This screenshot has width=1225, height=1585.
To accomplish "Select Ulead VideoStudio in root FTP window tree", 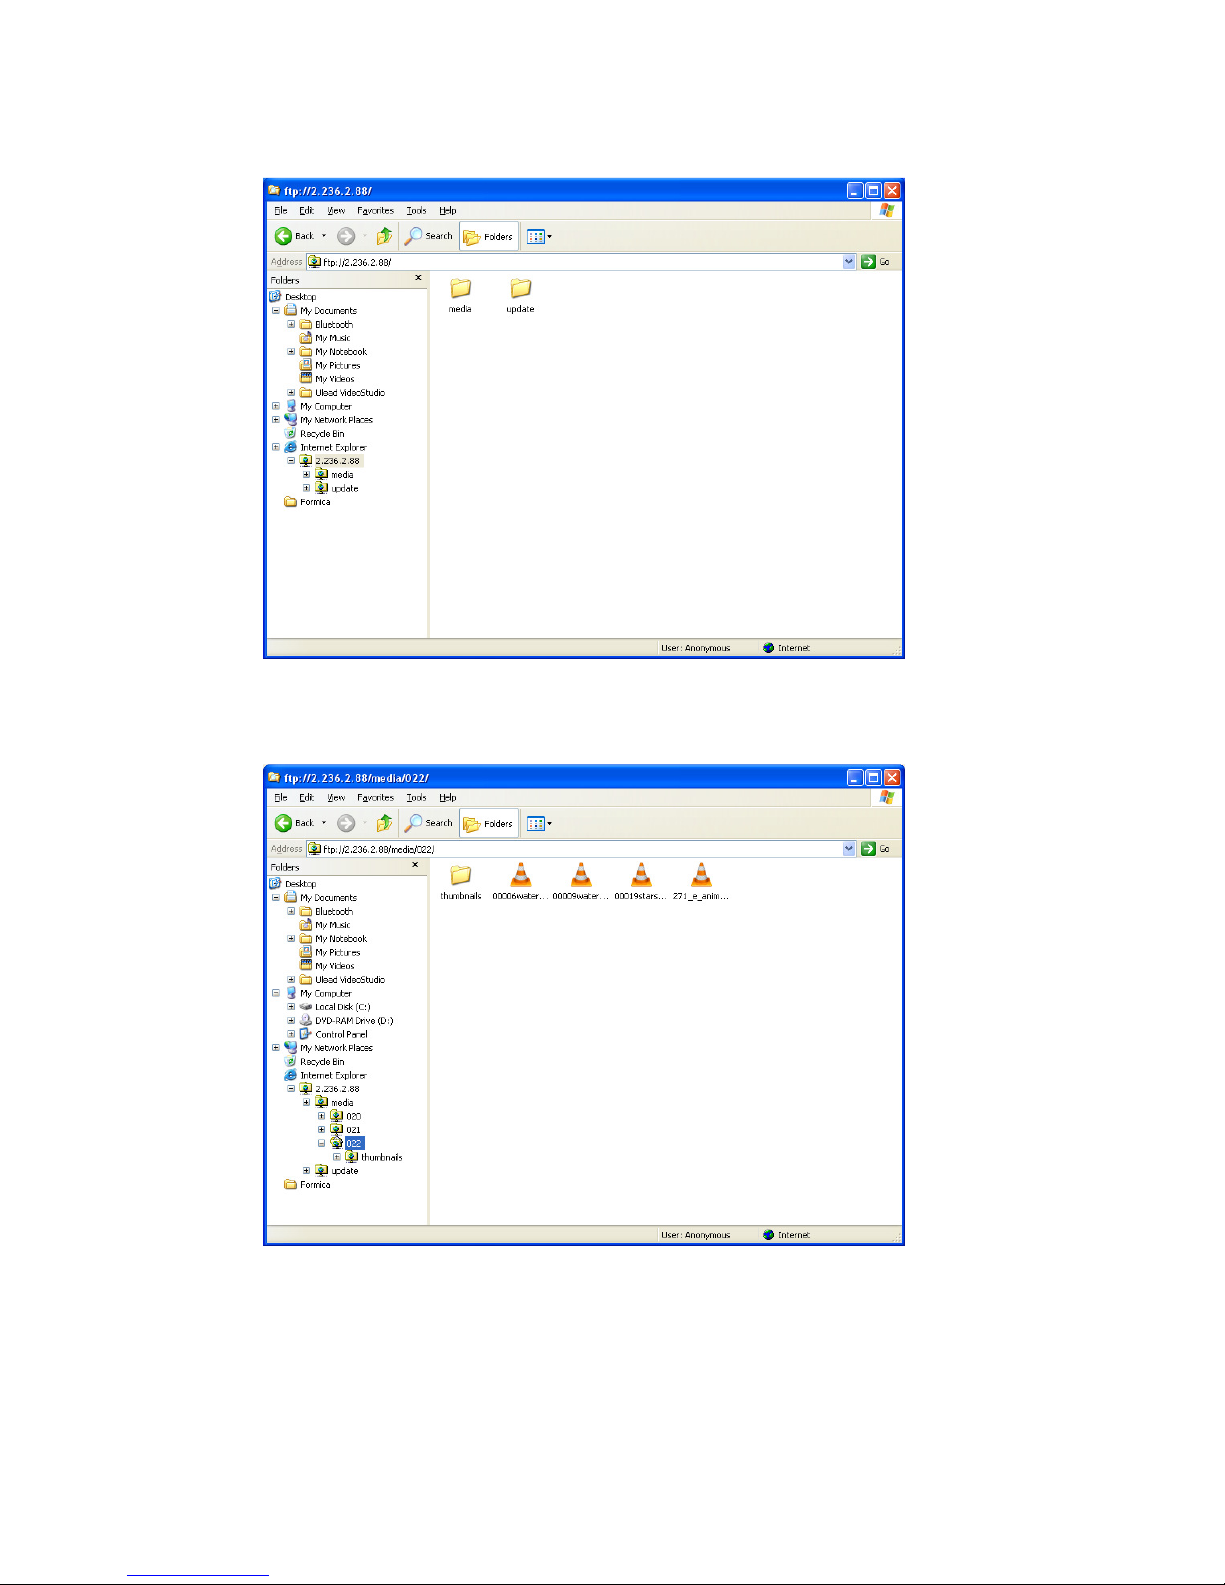I will pyautogui.click(x=350, y=393).
